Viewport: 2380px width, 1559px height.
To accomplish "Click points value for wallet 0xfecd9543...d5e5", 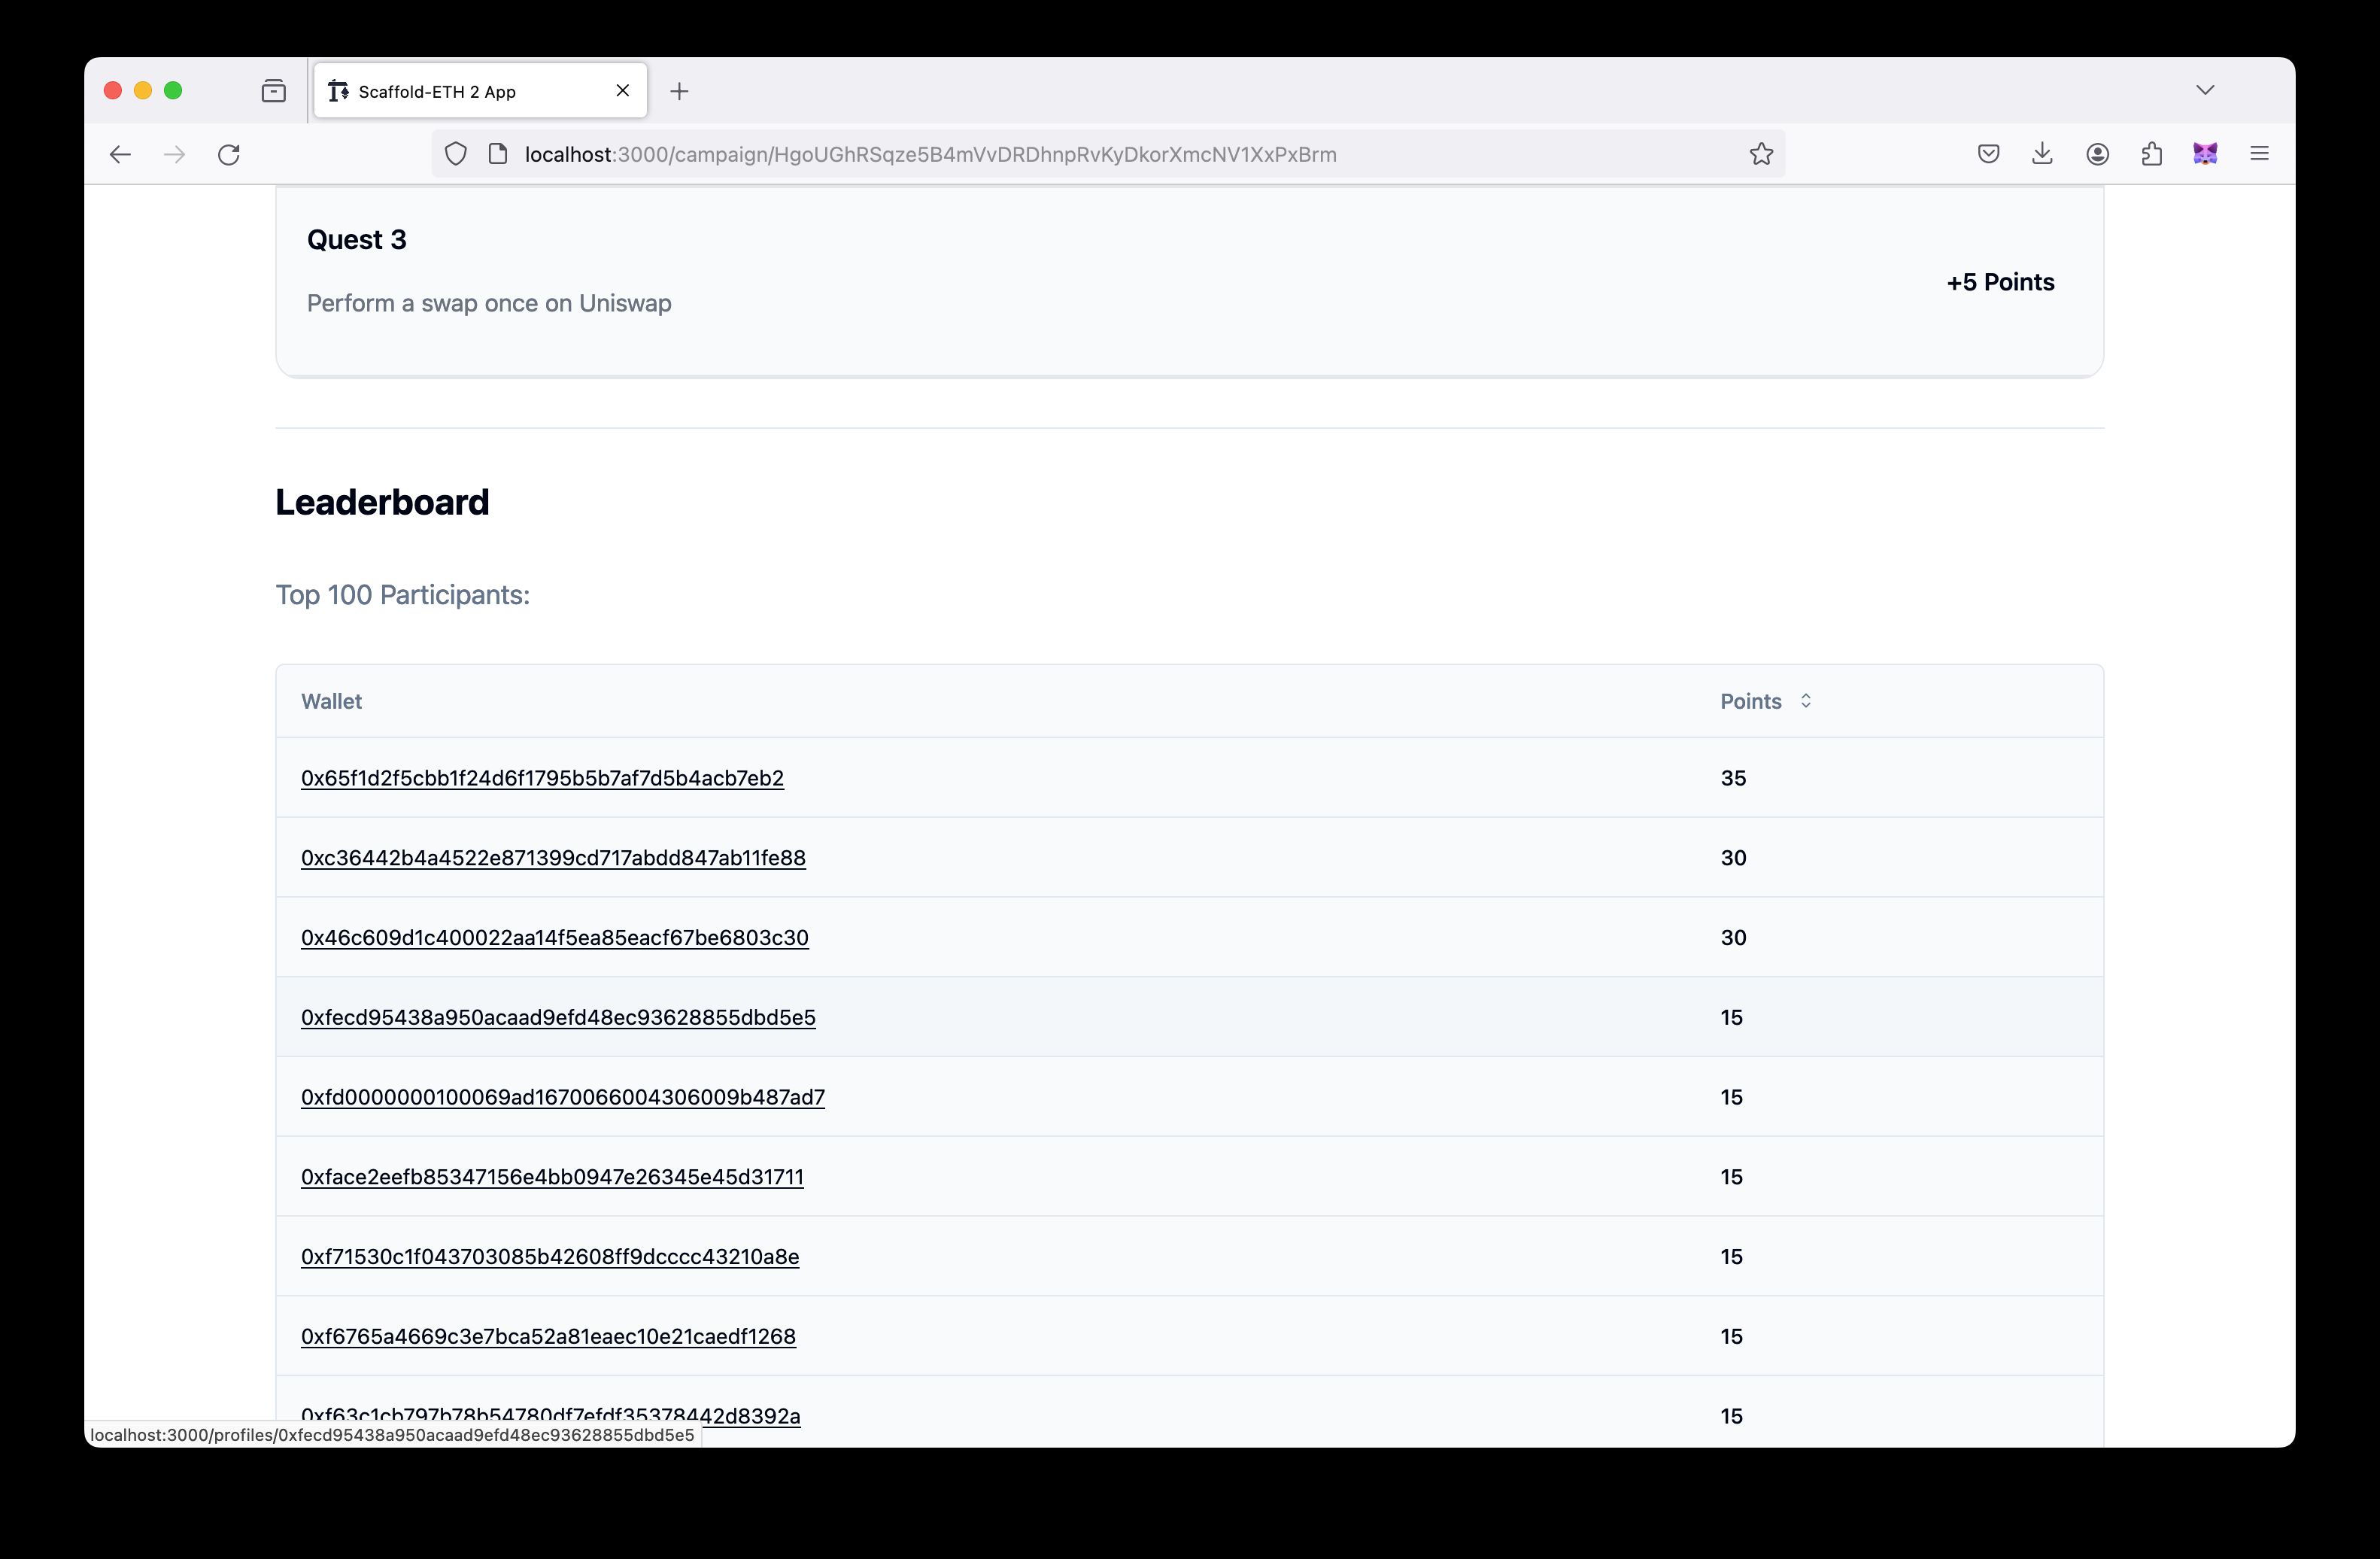I will click(1731, 1017).
